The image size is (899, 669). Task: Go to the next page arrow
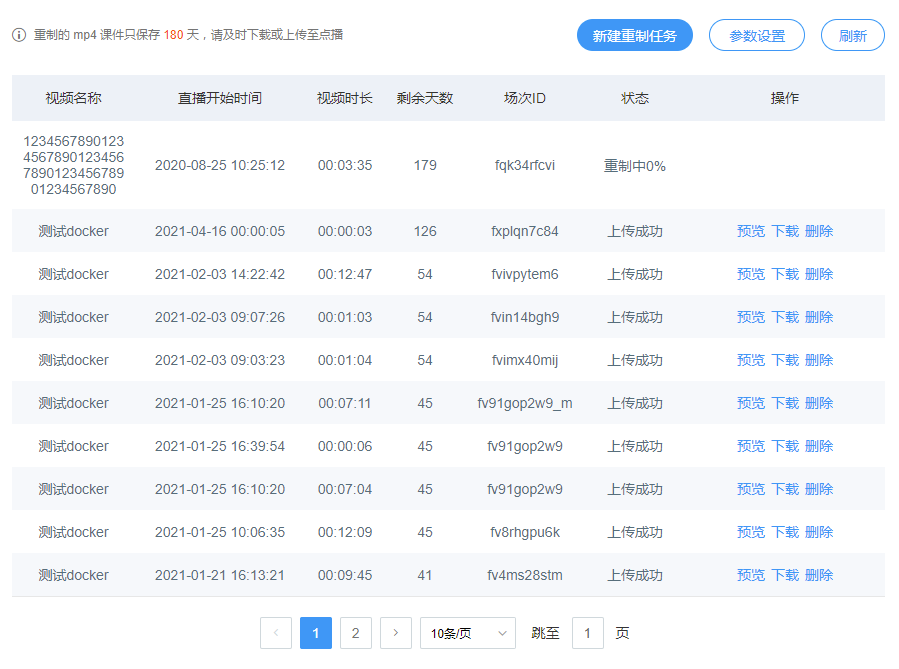(396, 633)
